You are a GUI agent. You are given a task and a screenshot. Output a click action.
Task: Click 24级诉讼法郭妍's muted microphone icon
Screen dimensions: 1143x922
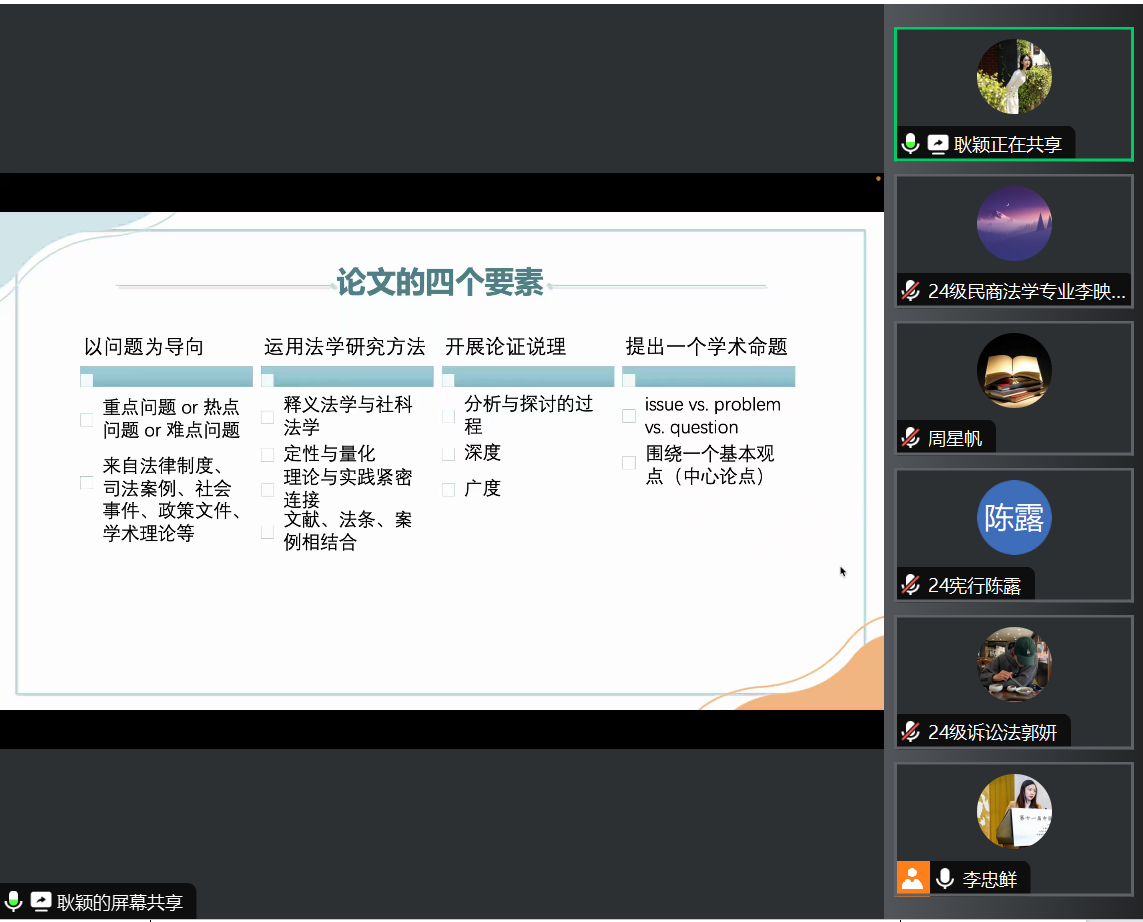910,732
